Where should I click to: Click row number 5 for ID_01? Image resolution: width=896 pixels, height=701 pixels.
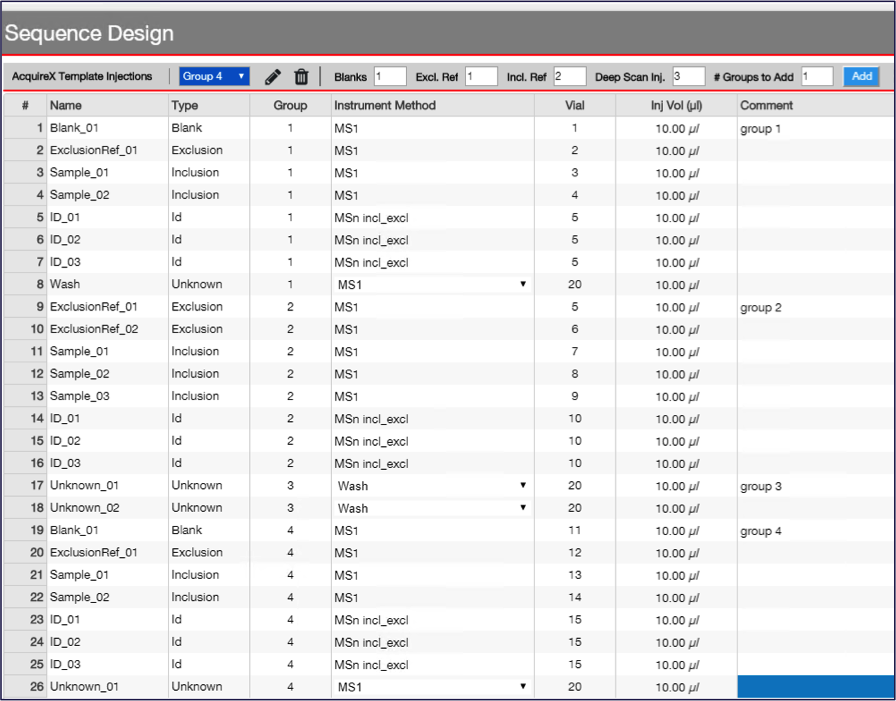(x=25, y=217)
